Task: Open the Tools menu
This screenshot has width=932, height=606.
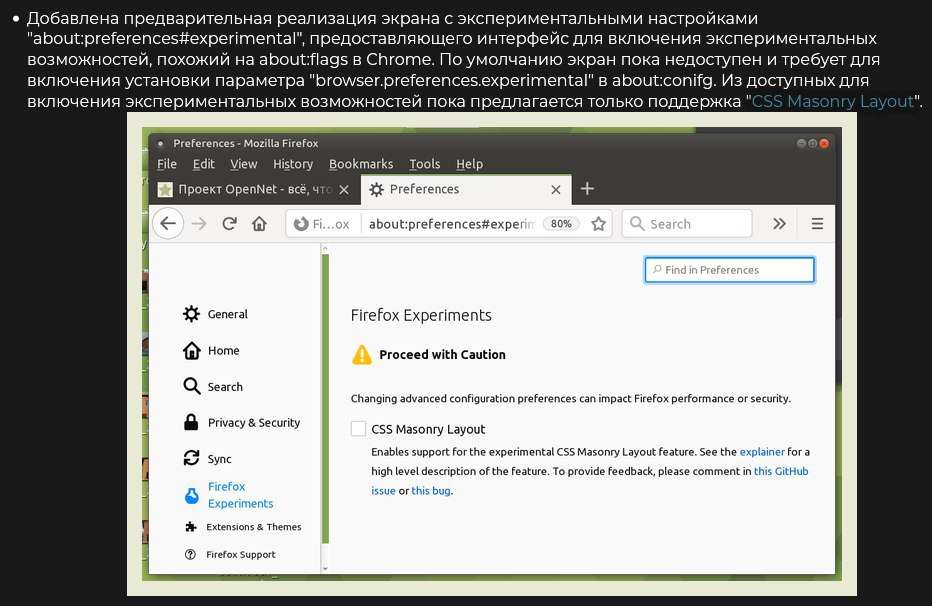Action: coord(424,164)
